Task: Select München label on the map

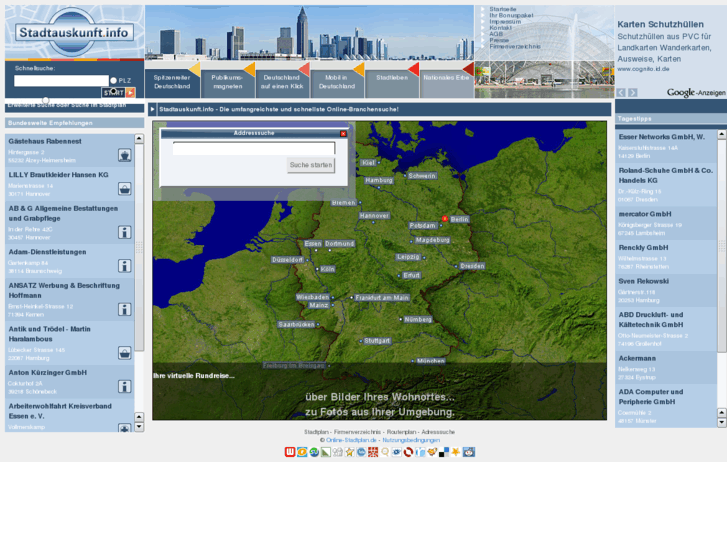Action: 430,361
